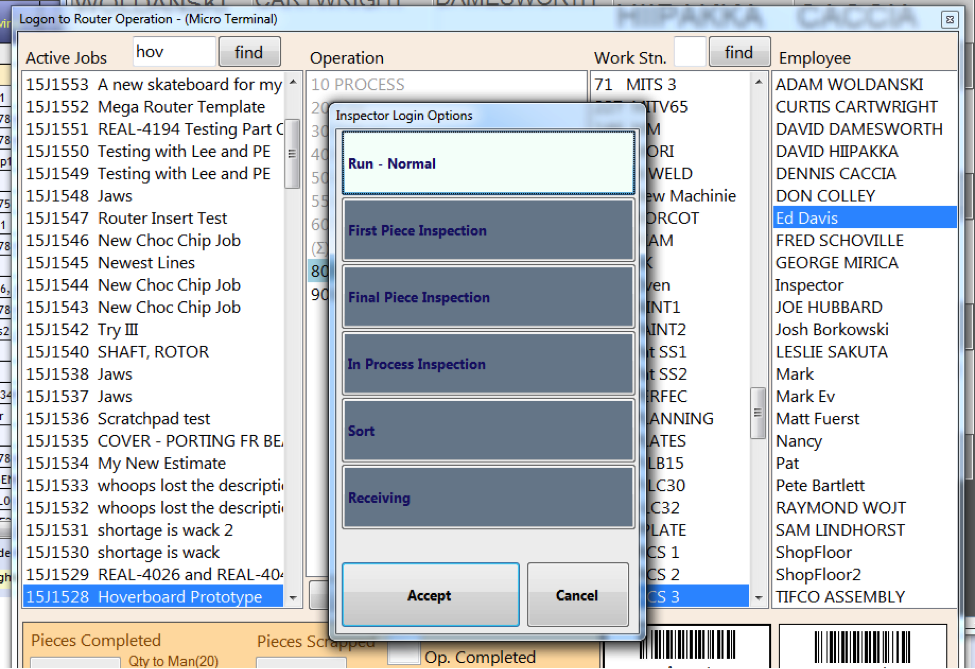Image resolution: width=975 pixels, height=669 pixels.
Task: Select employee DENNIS CACCIA
Action: [828, 173]
